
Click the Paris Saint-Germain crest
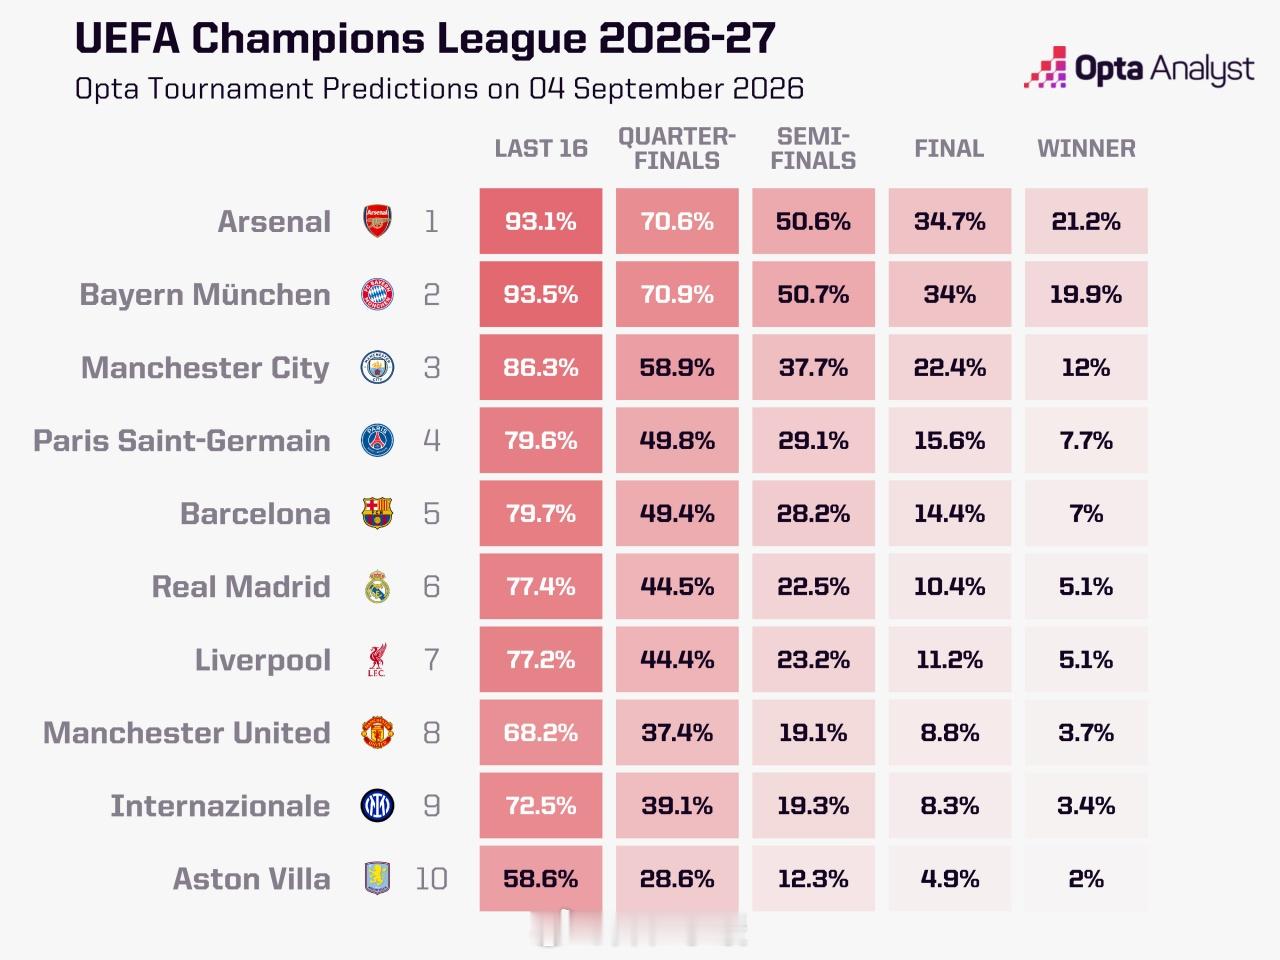coord(377,440)
